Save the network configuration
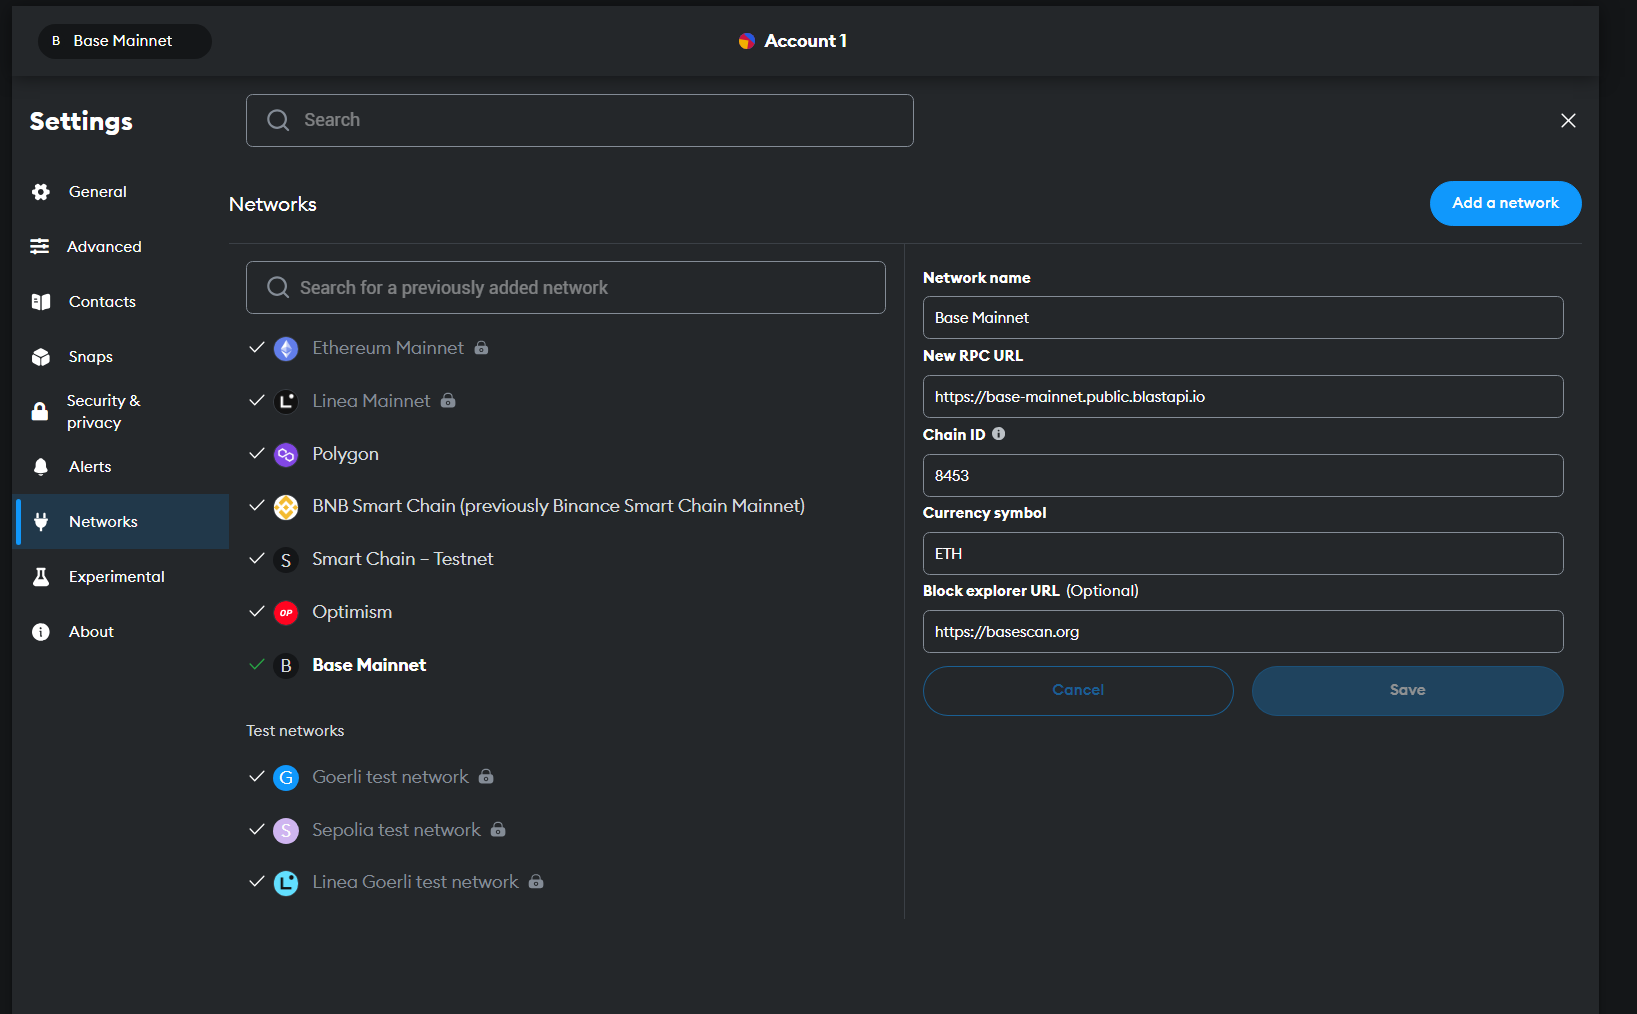Image resolution: width=1637 pixels, height=1014 pixels. [1406, 690]
